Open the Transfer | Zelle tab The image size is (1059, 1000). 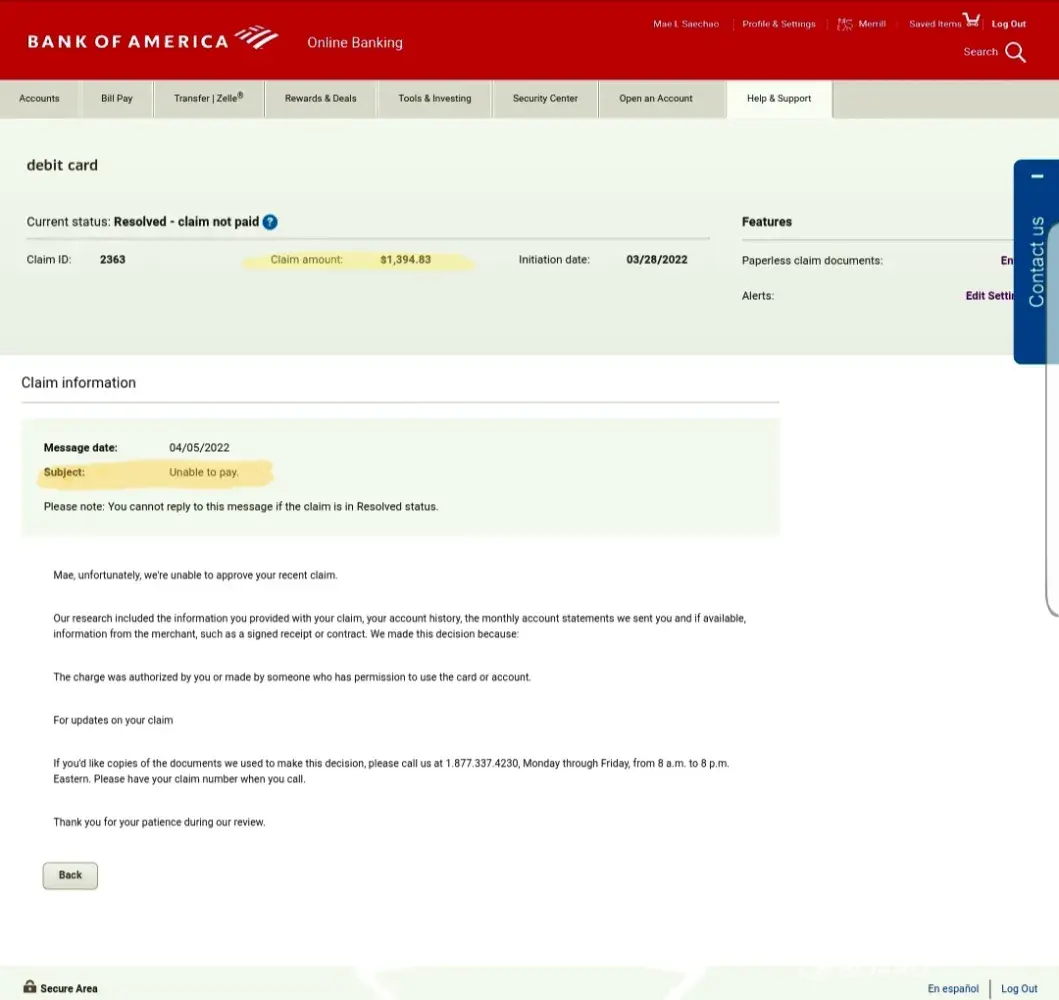click(209, 99)
